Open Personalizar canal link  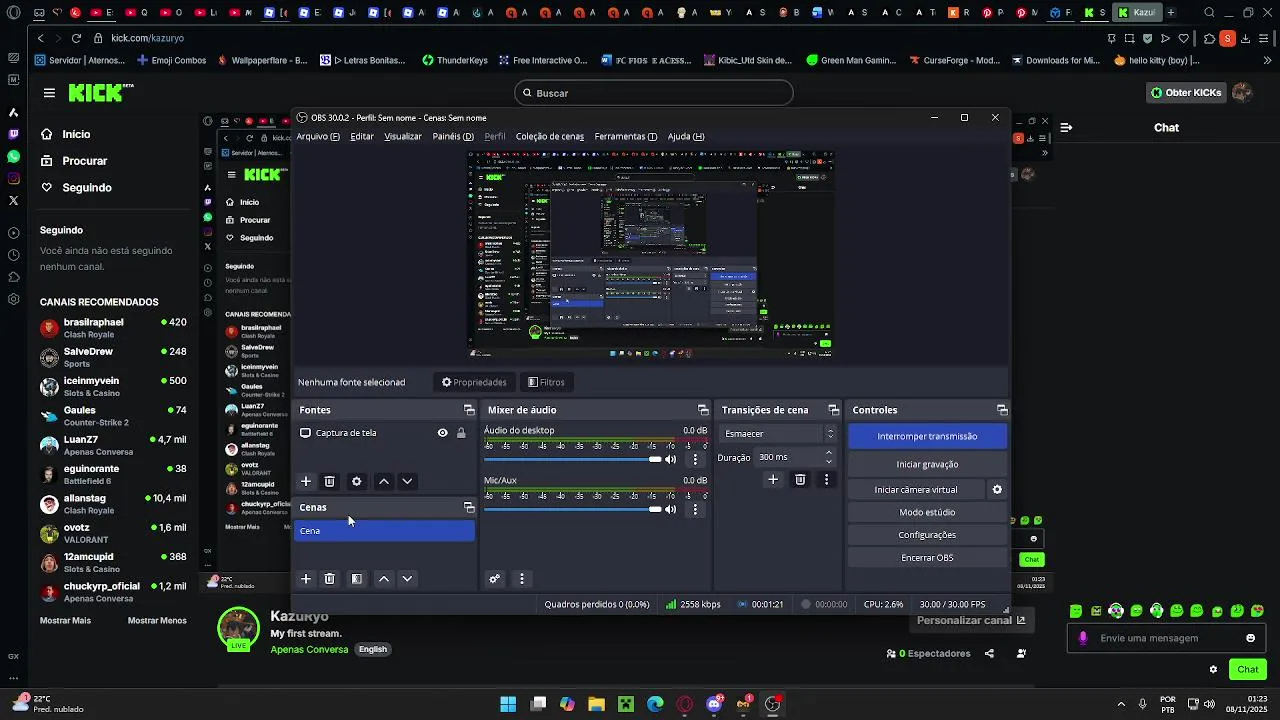click(971, 620)
